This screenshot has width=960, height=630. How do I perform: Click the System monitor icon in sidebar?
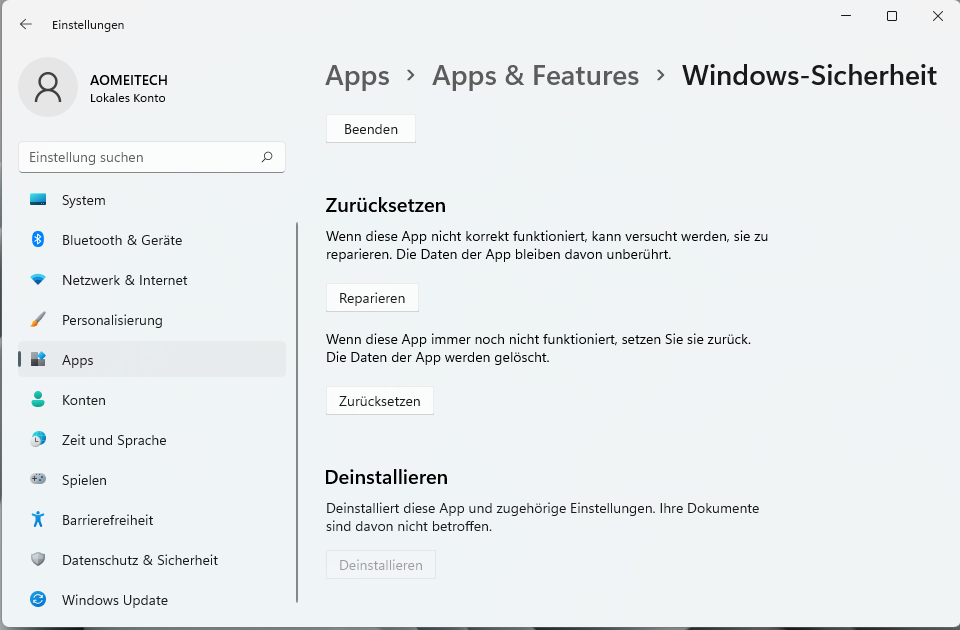coord(38,200)
